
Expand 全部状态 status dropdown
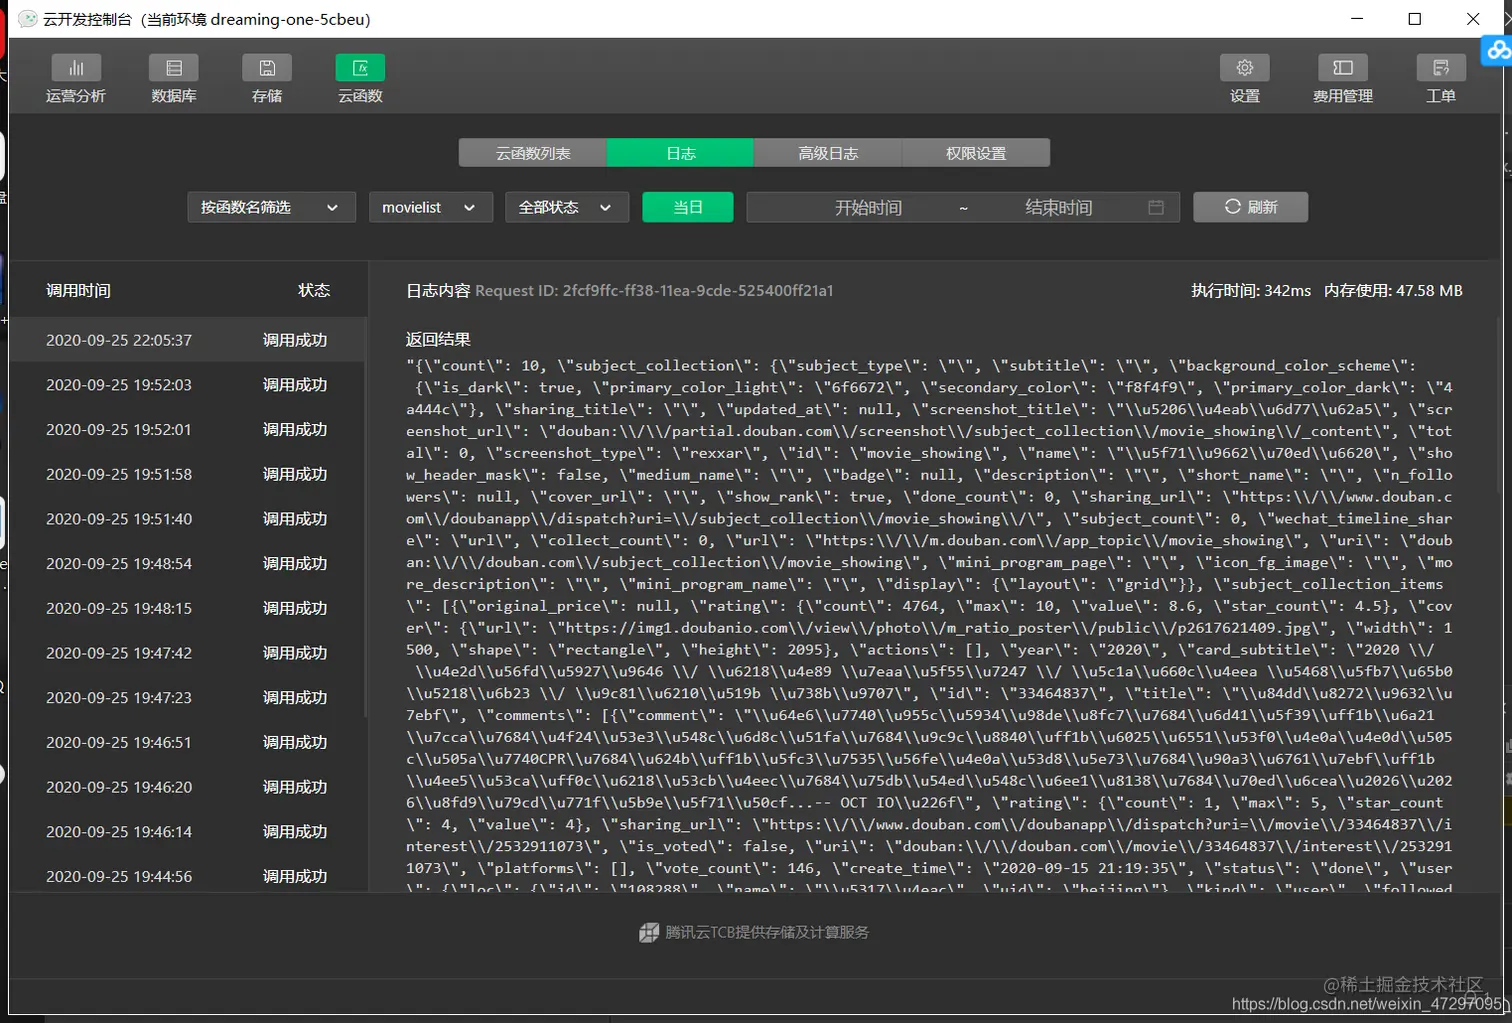tap(567, 207)
